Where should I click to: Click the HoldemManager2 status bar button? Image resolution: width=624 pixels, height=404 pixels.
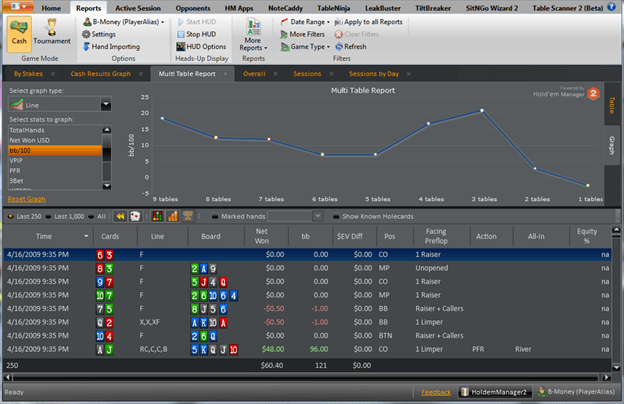pos(495,392)
